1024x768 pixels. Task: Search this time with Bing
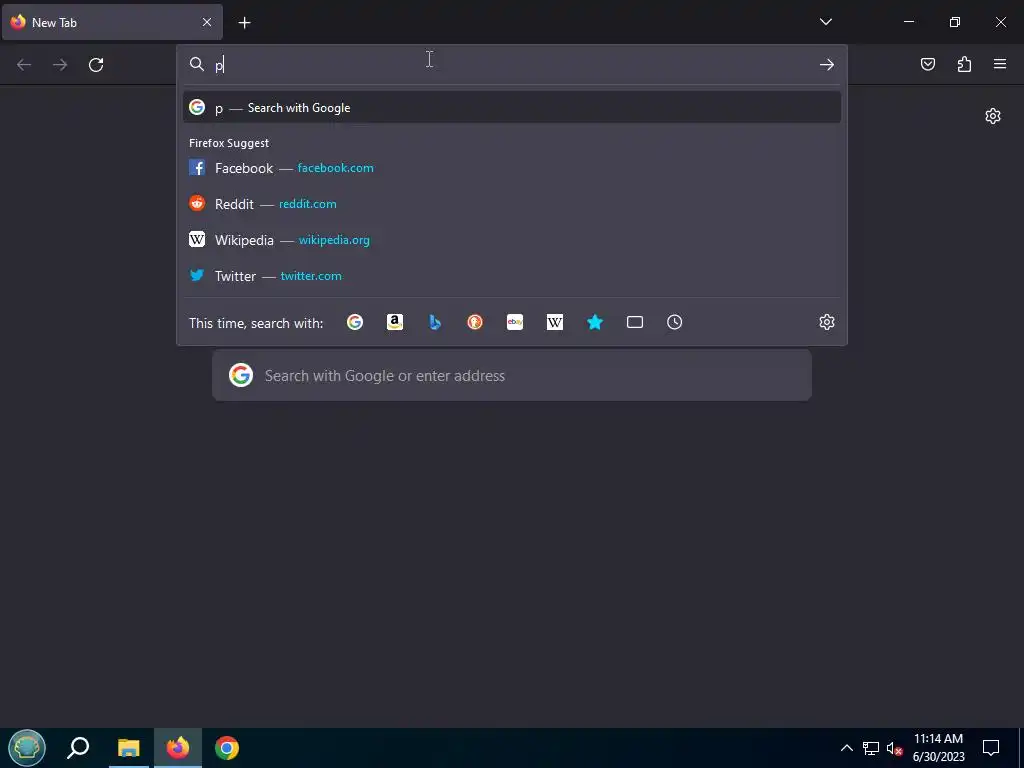pyautogui.click(x=435, y=322)
